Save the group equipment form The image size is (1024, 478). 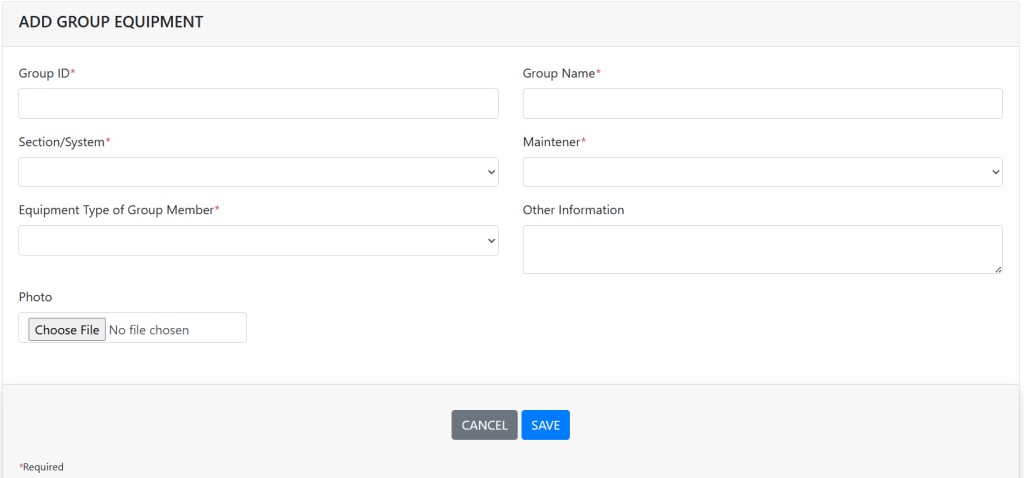point(545,425)
